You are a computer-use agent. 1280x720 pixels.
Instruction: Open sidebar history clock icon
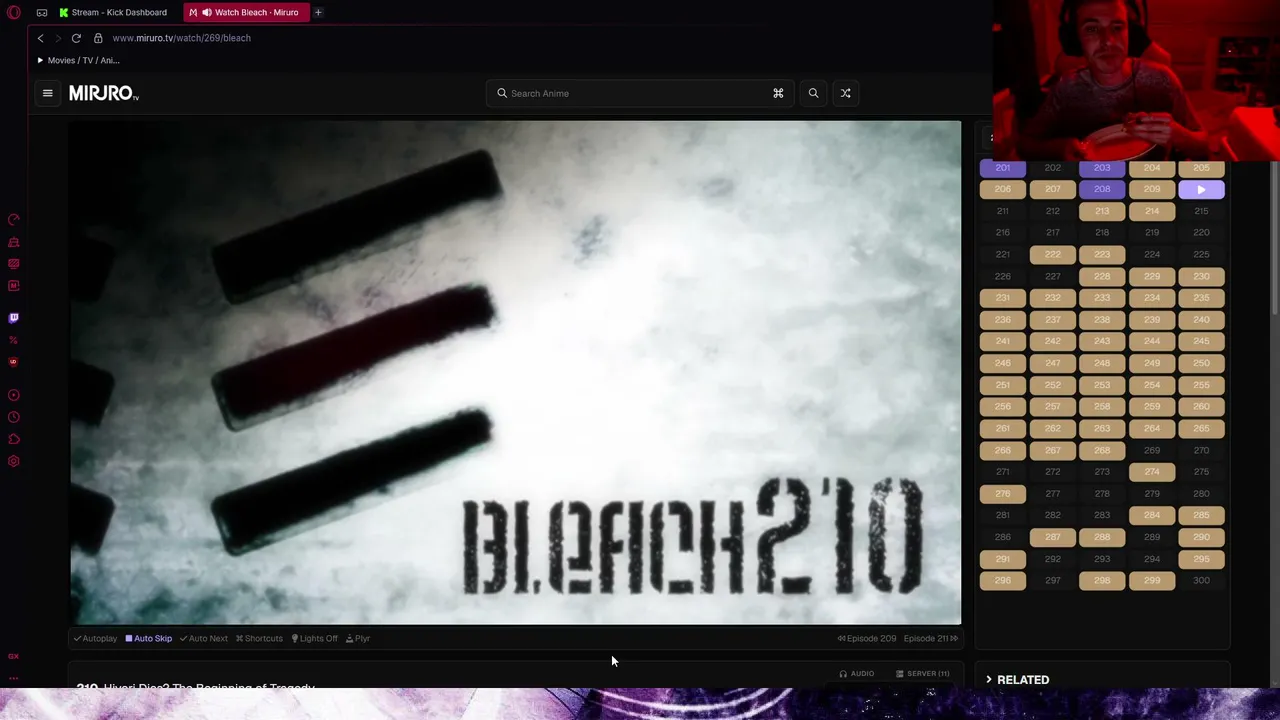coord(14,417)
